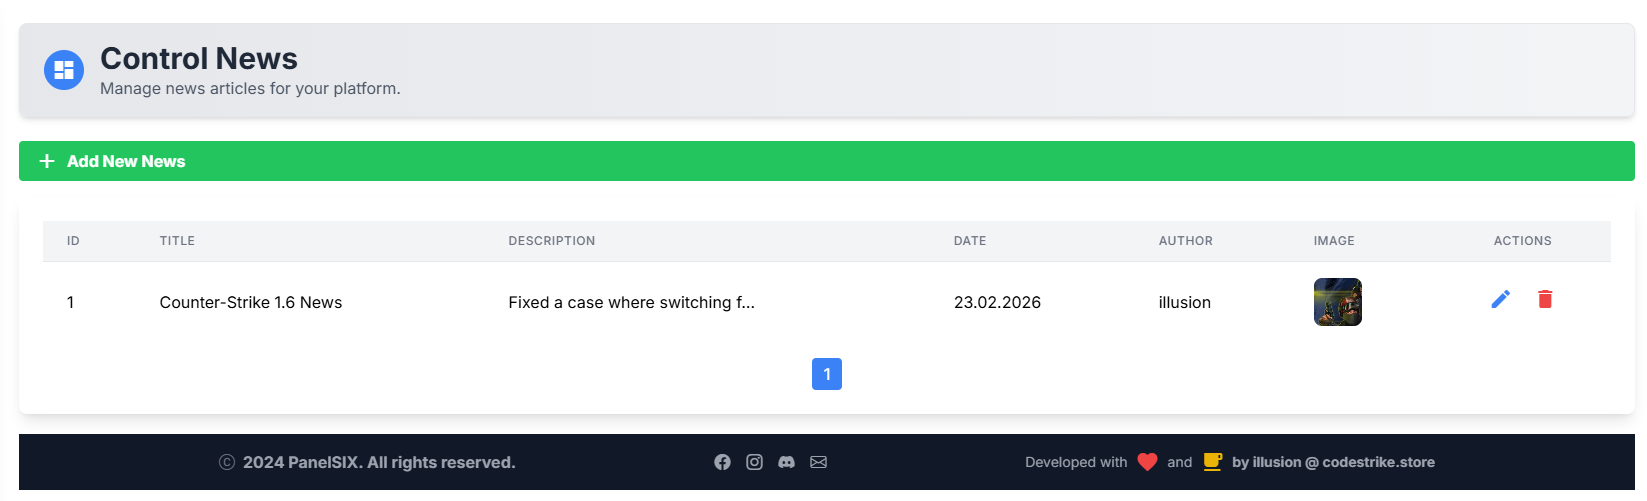The height and width of the screenshot is (501, 1647).
Task: Click the yellow coffee cup icon
Action: coord(1212,462)
